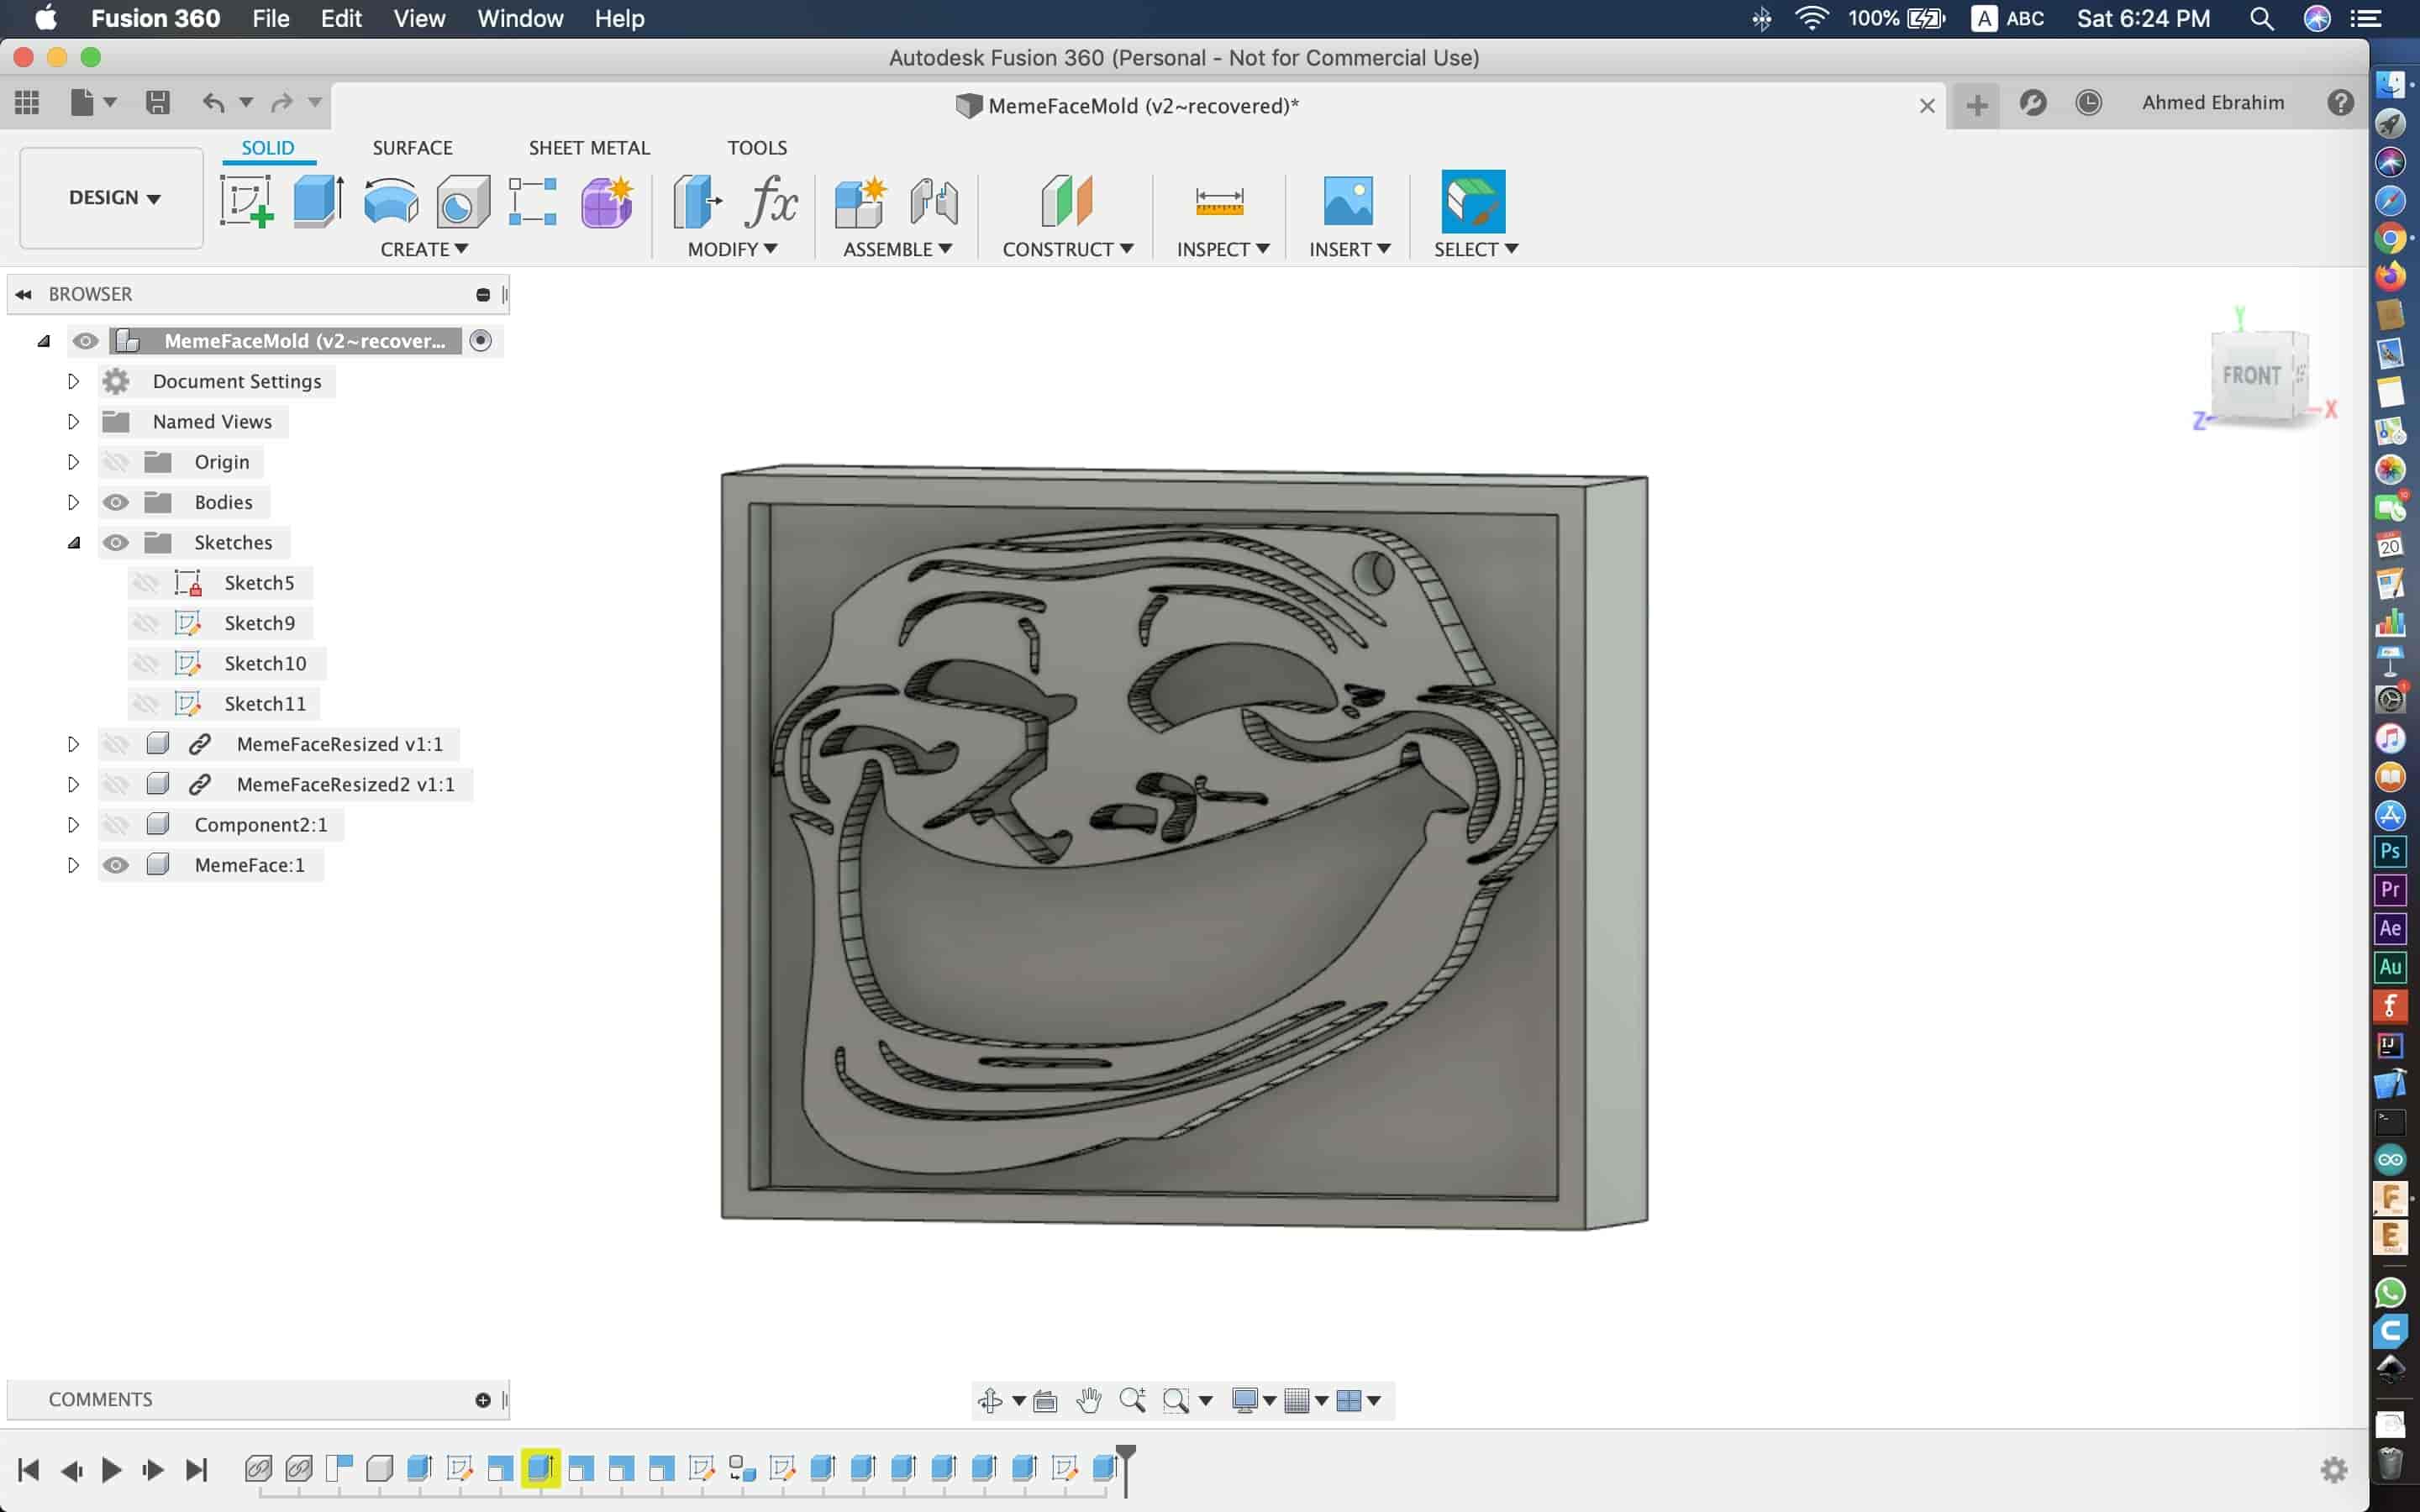Select the Extrude tool icon

319,201
